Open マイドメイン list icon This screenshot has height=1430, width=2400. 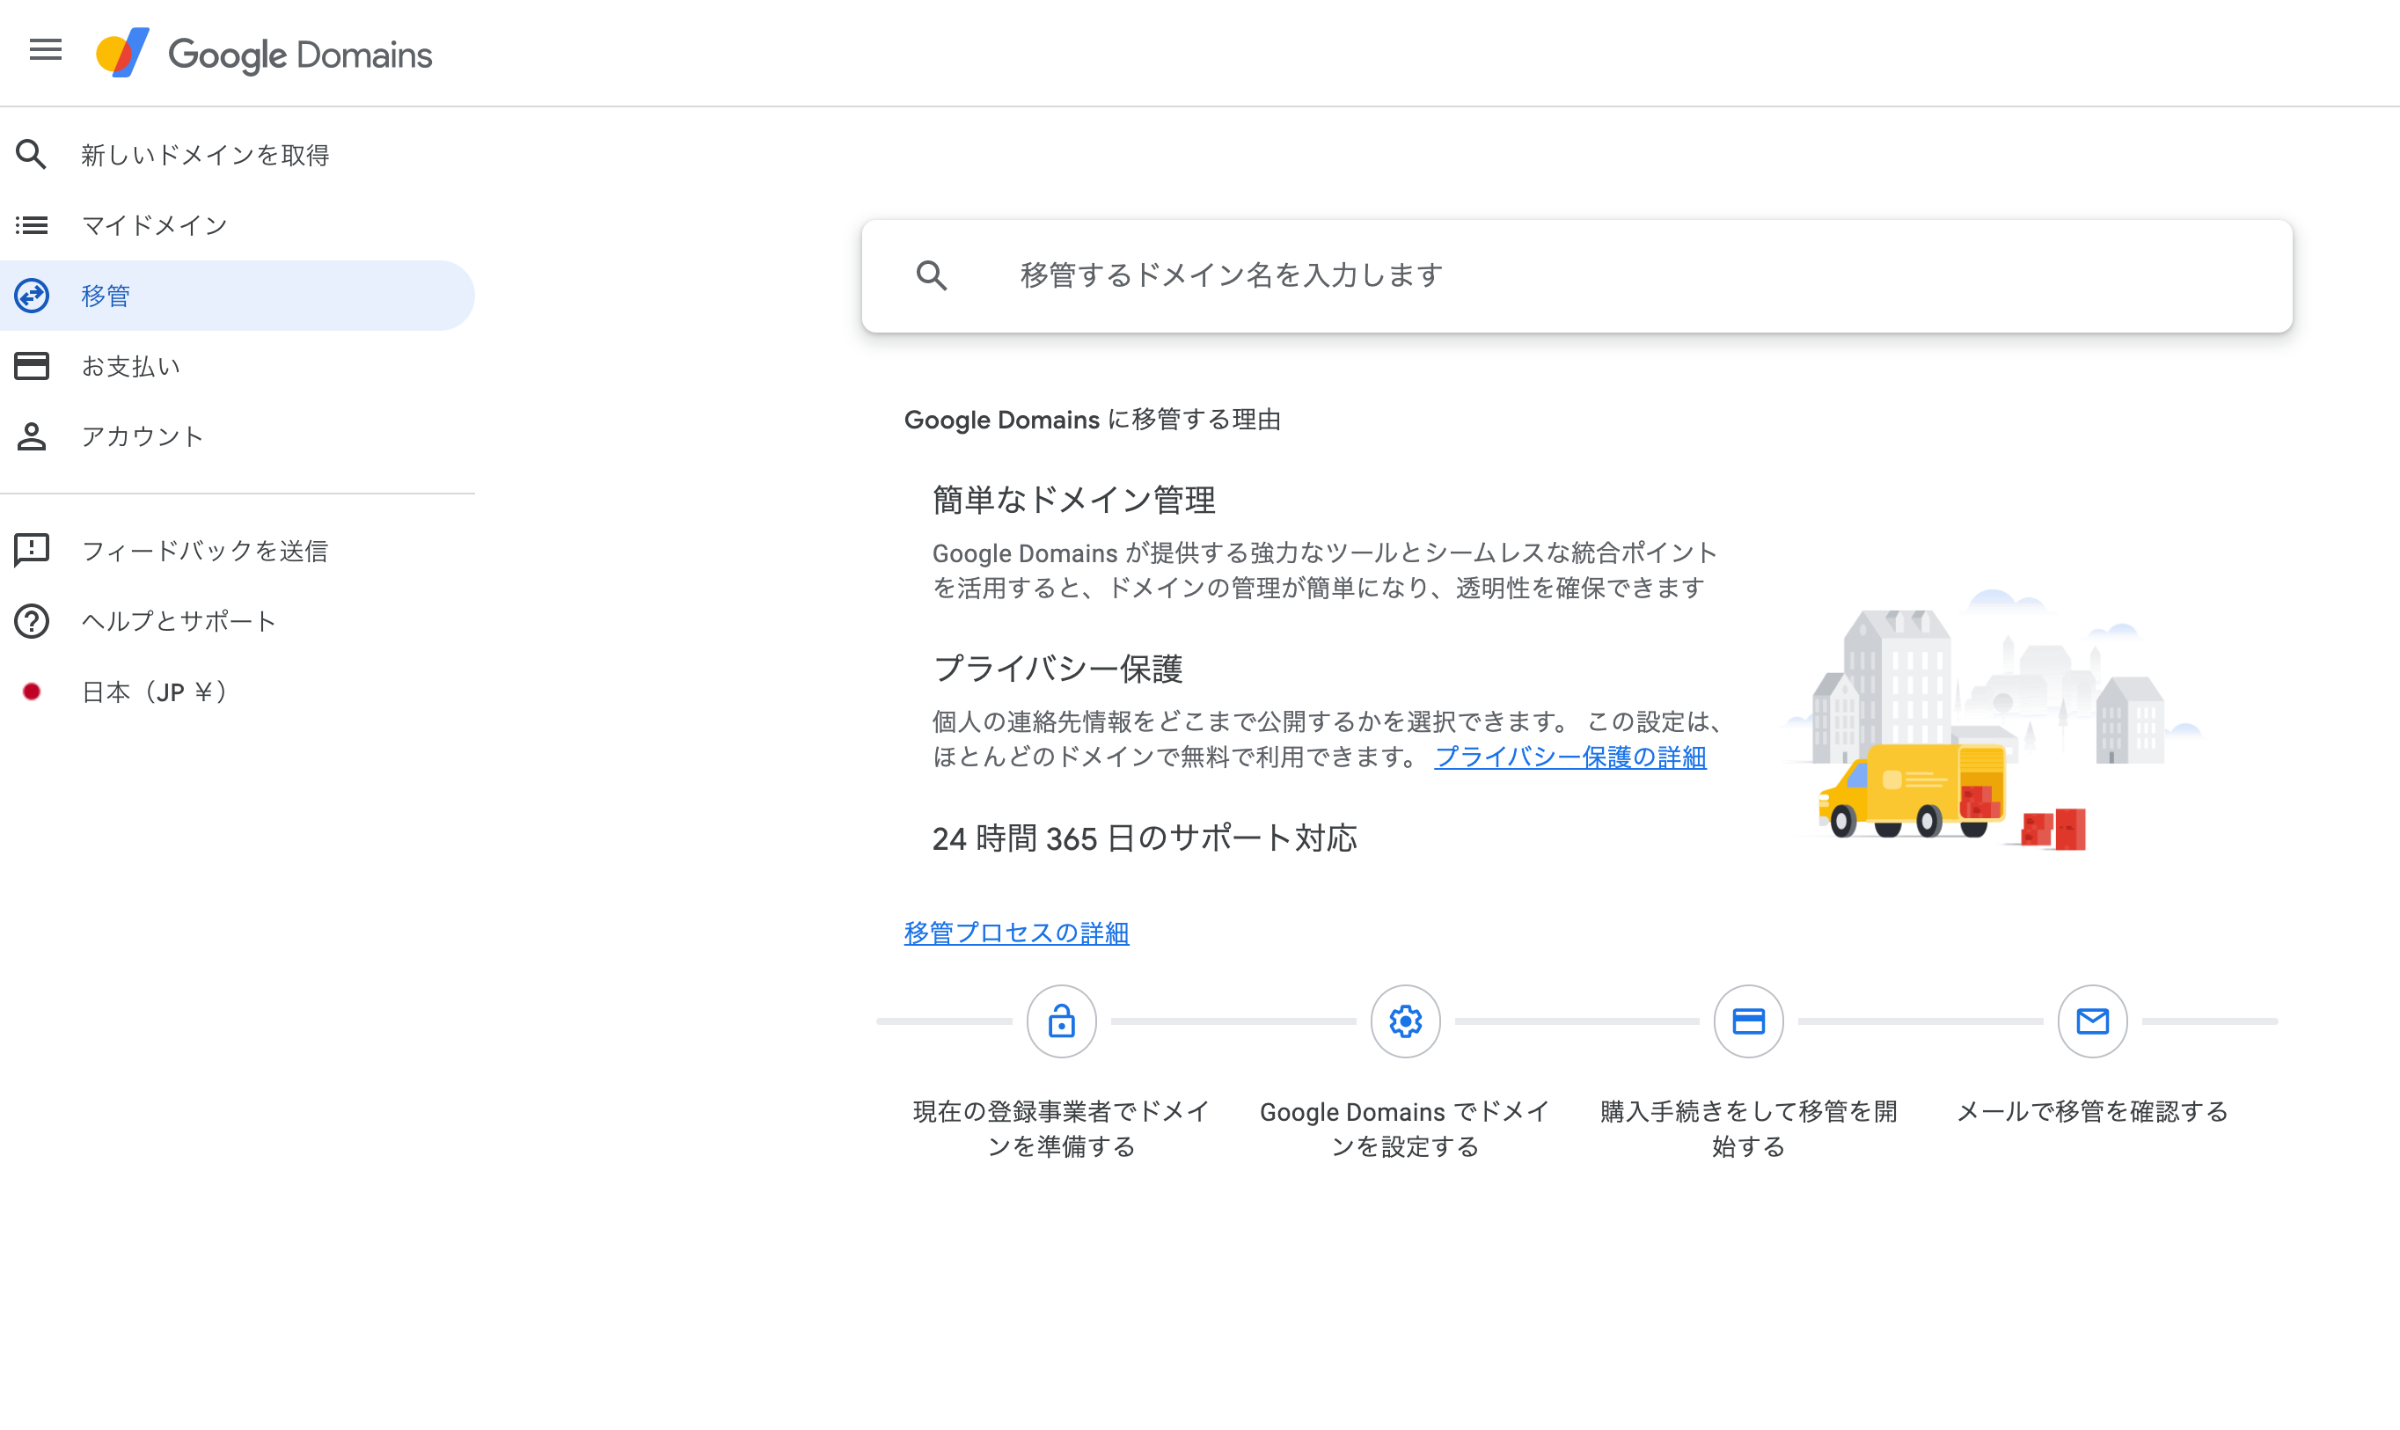tap(31, 225)
